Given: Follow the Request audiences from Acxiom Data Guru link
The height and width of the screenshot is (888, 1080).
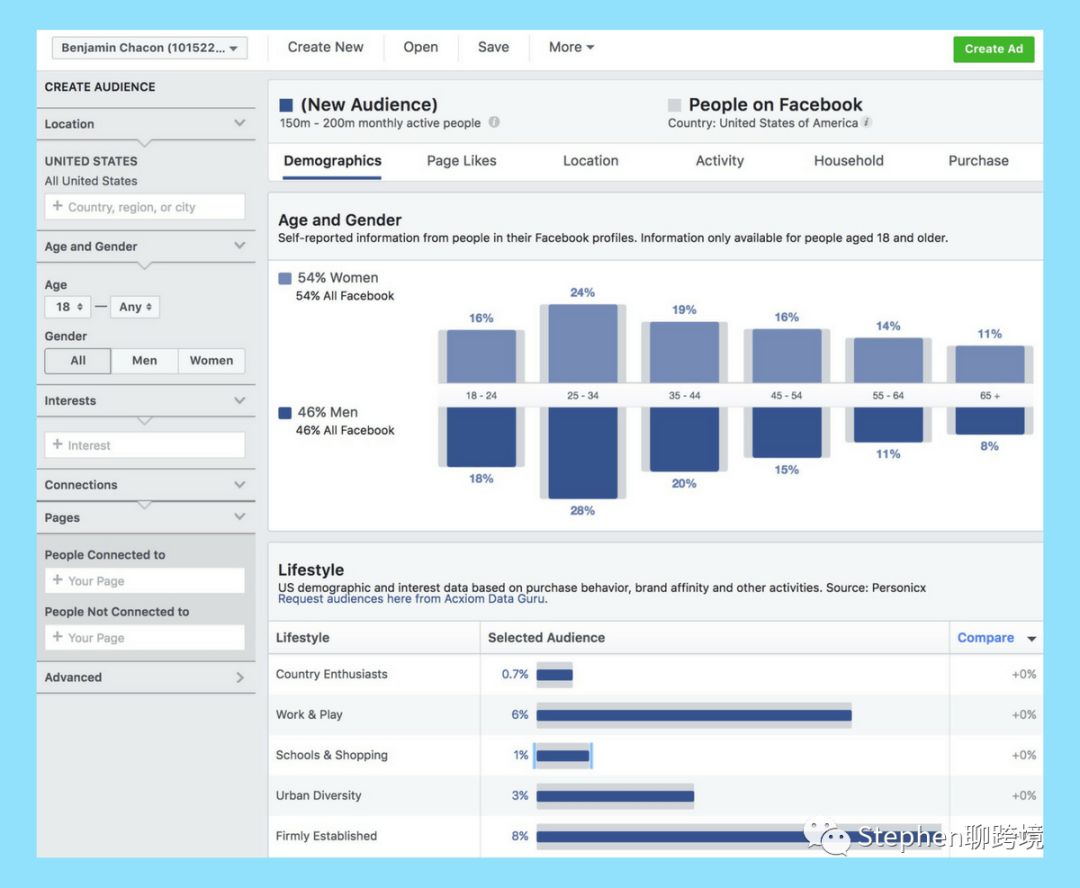Looking at the screenshot, I should pos(413,599).
